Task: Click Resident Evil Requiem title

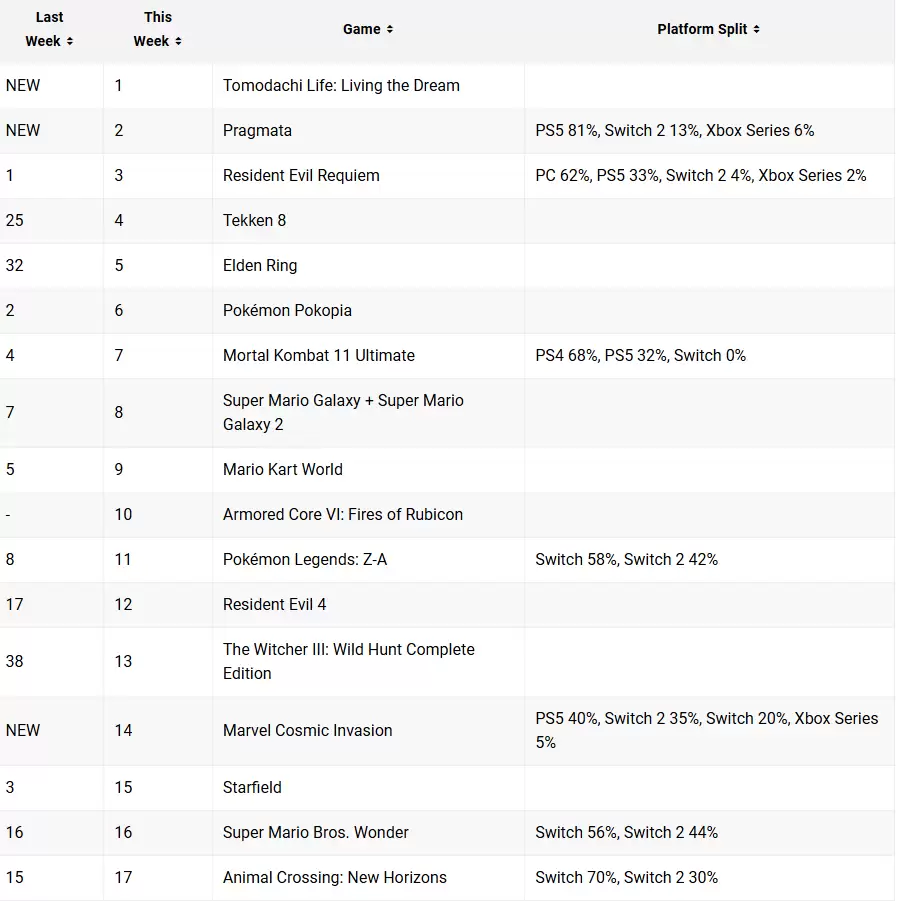Action: point(301,176)
